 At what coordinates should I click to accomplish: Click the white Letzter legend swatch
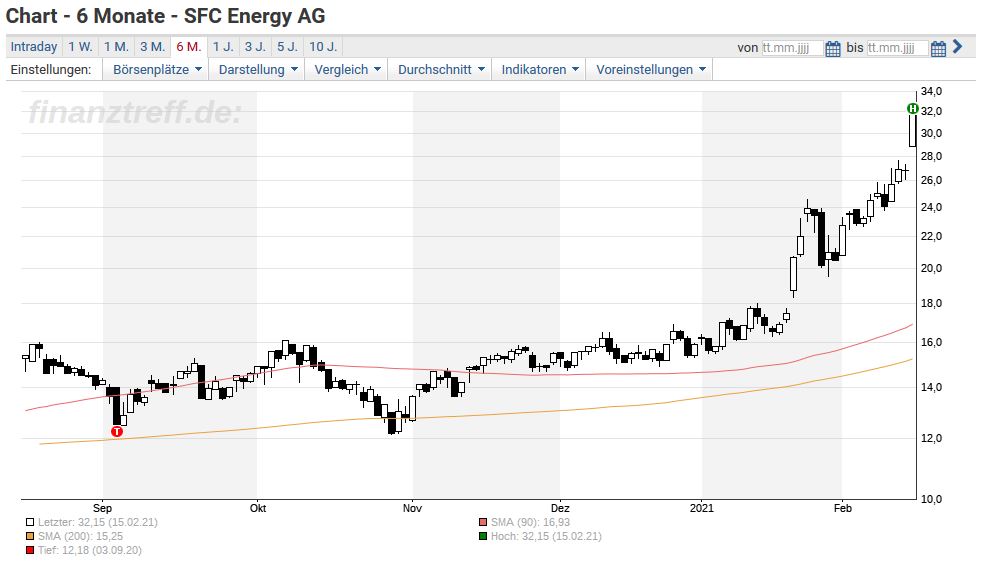30,523
